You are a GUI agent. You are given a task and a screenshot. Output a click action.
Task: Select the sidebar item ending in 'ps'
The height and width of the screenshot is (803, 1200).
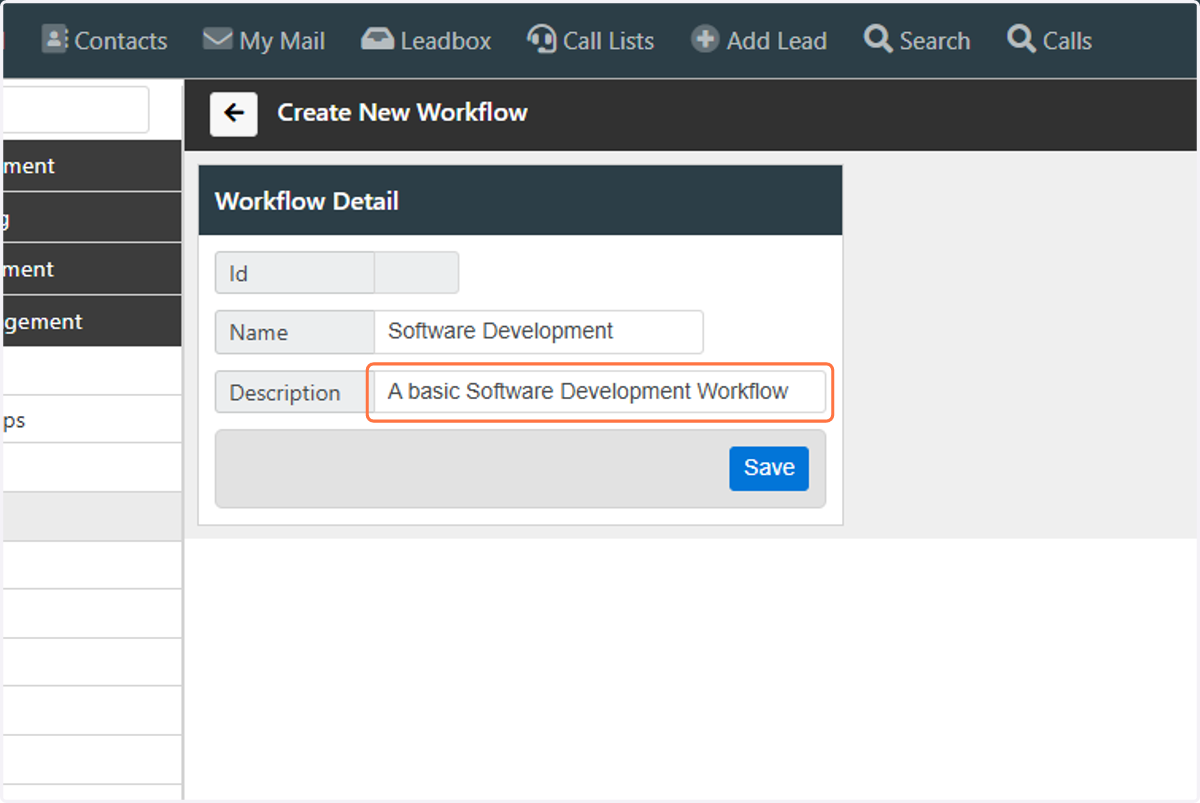91,420
